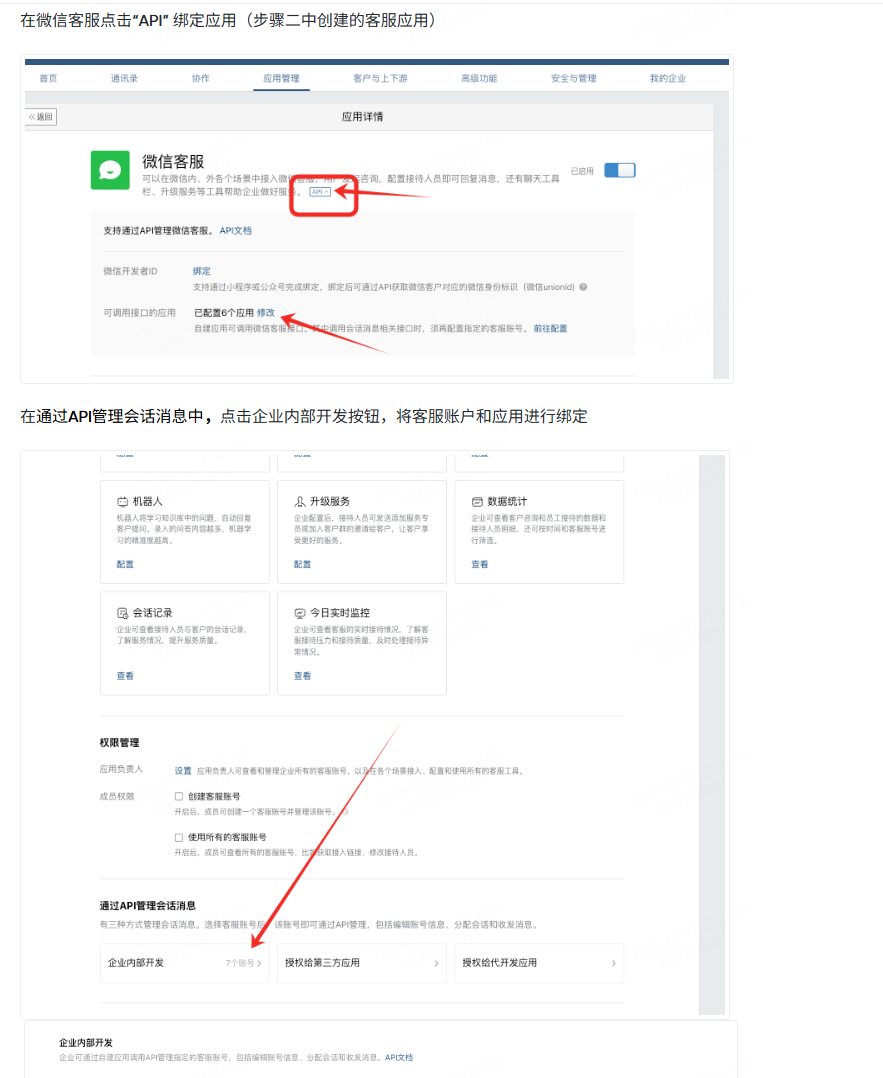Screen dimensions: 883x1078
Task: Click the help icon beside 微信unionid
Action: [583, 287]
